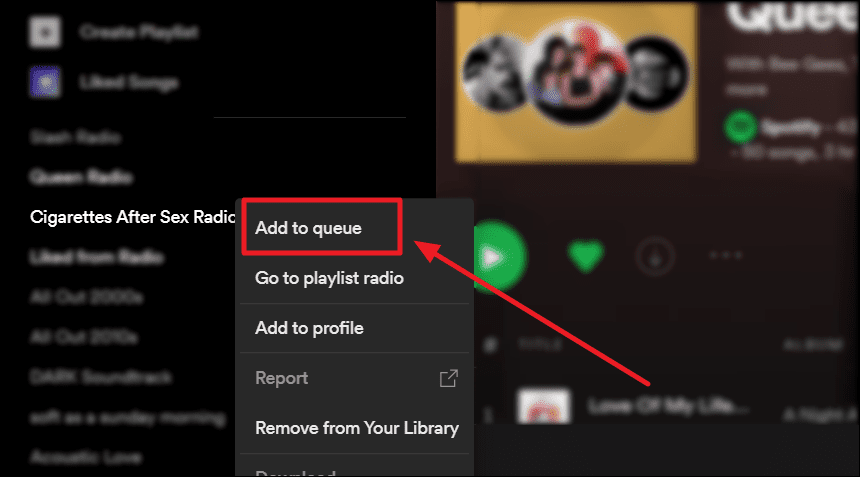Click the Report external link icon

[x=449, y=378]
